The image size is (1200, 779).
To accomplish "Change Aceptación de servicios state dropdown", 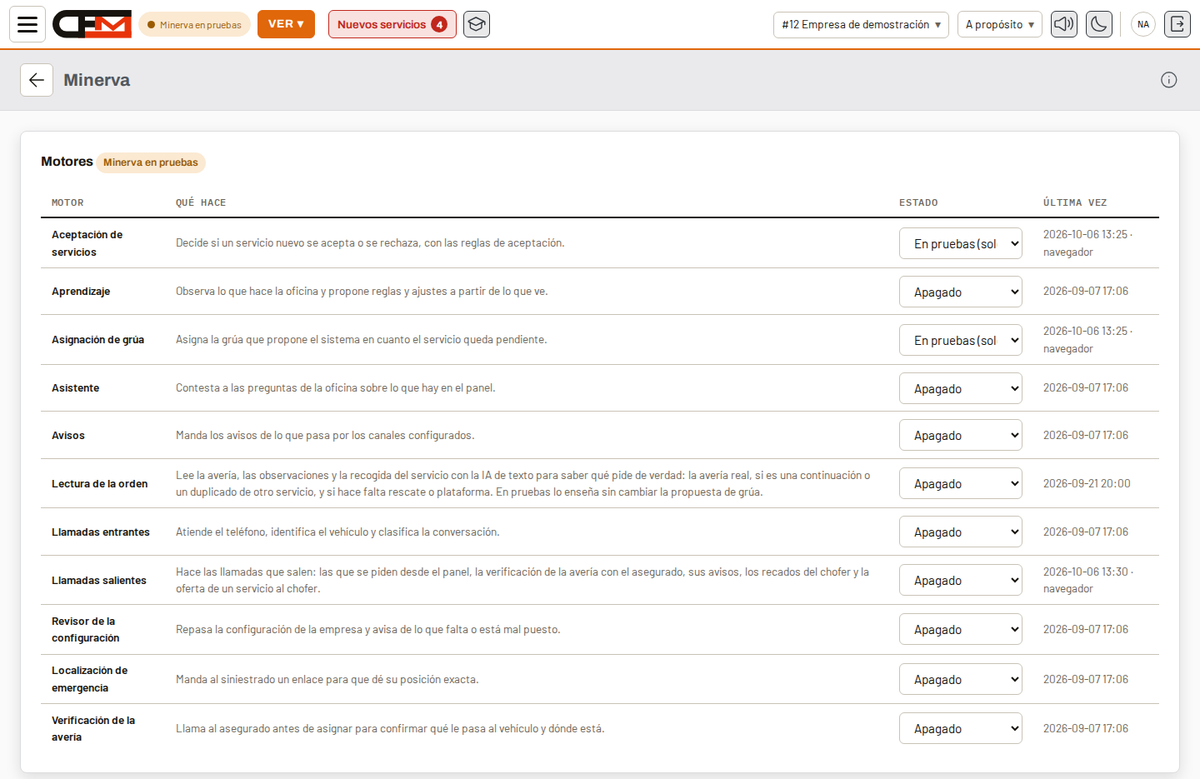I will tap(960, 243).
